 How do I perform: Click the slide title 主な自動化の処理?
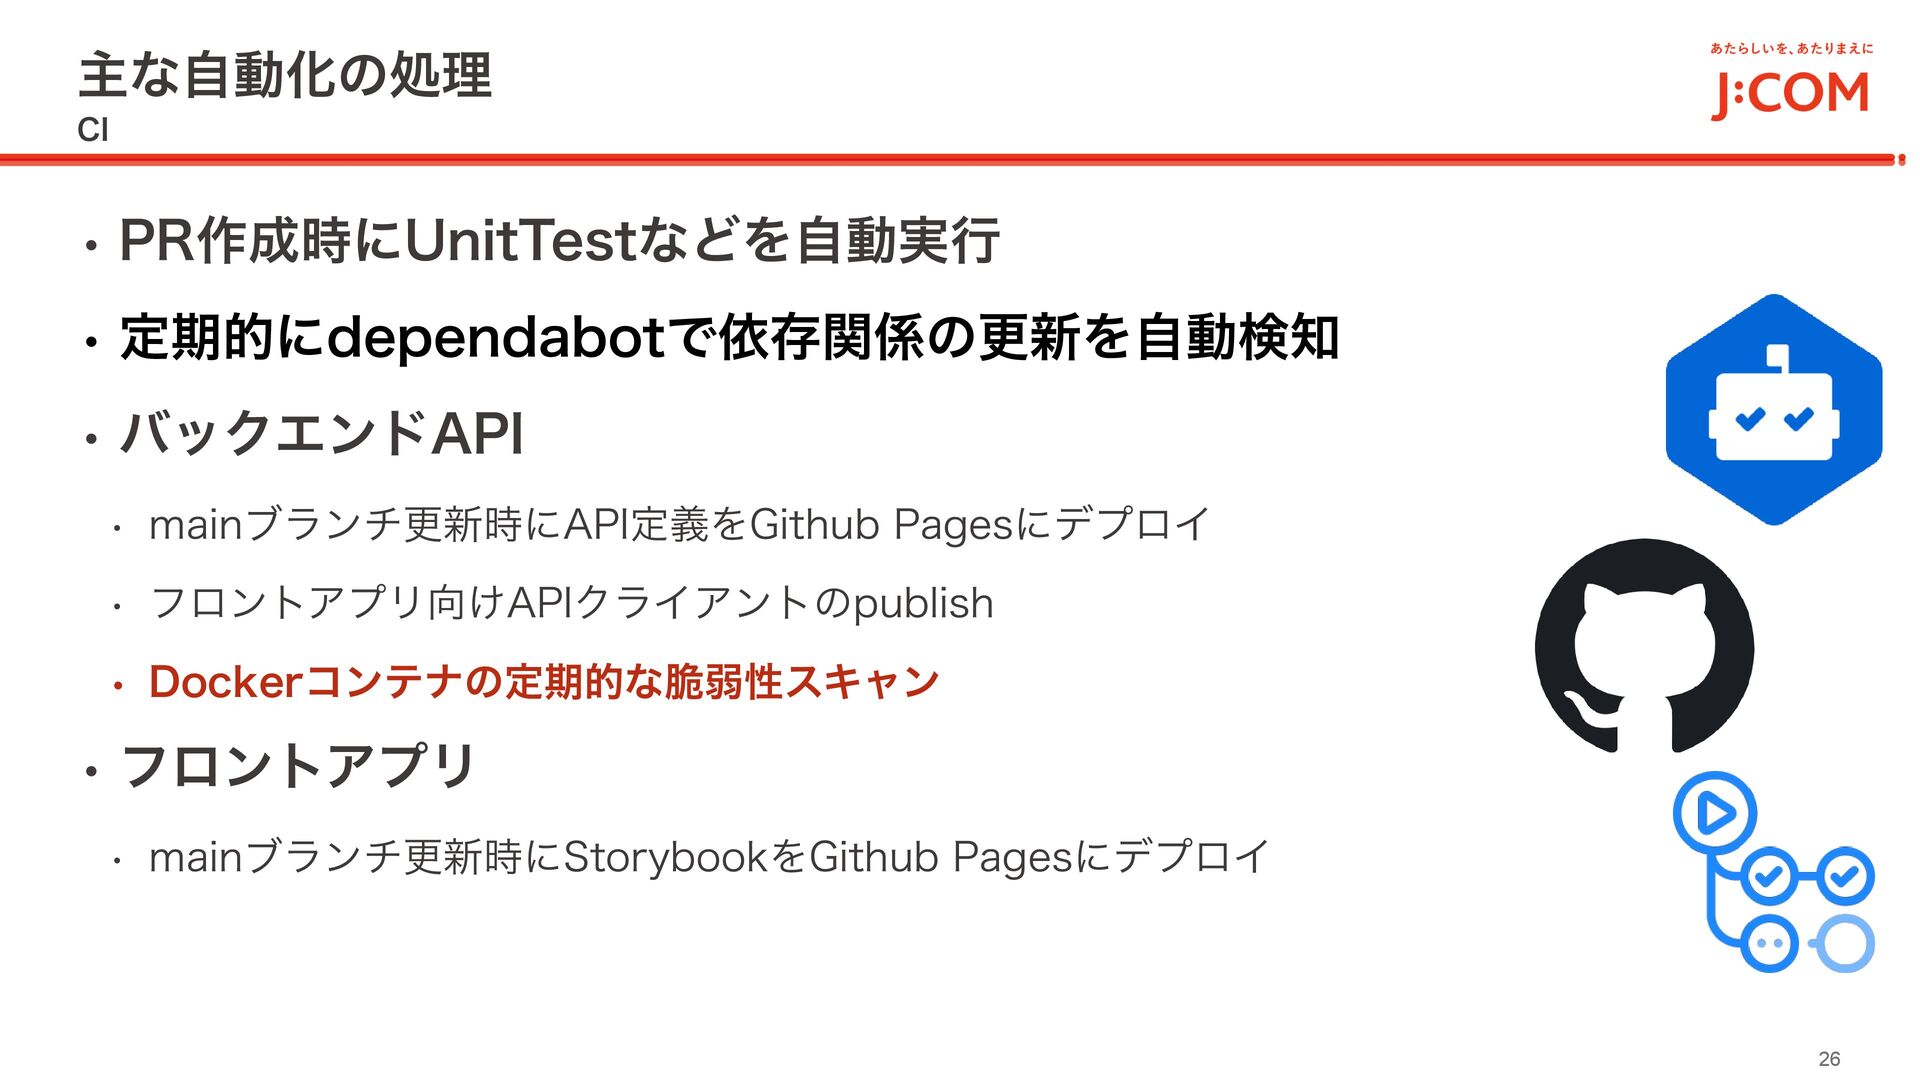285,76
